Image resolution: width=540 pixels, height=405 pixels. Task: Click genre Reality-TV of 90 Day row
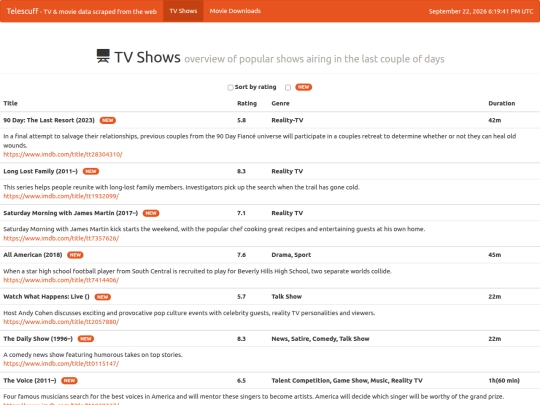pyautogui.click(x=287, y=120)
